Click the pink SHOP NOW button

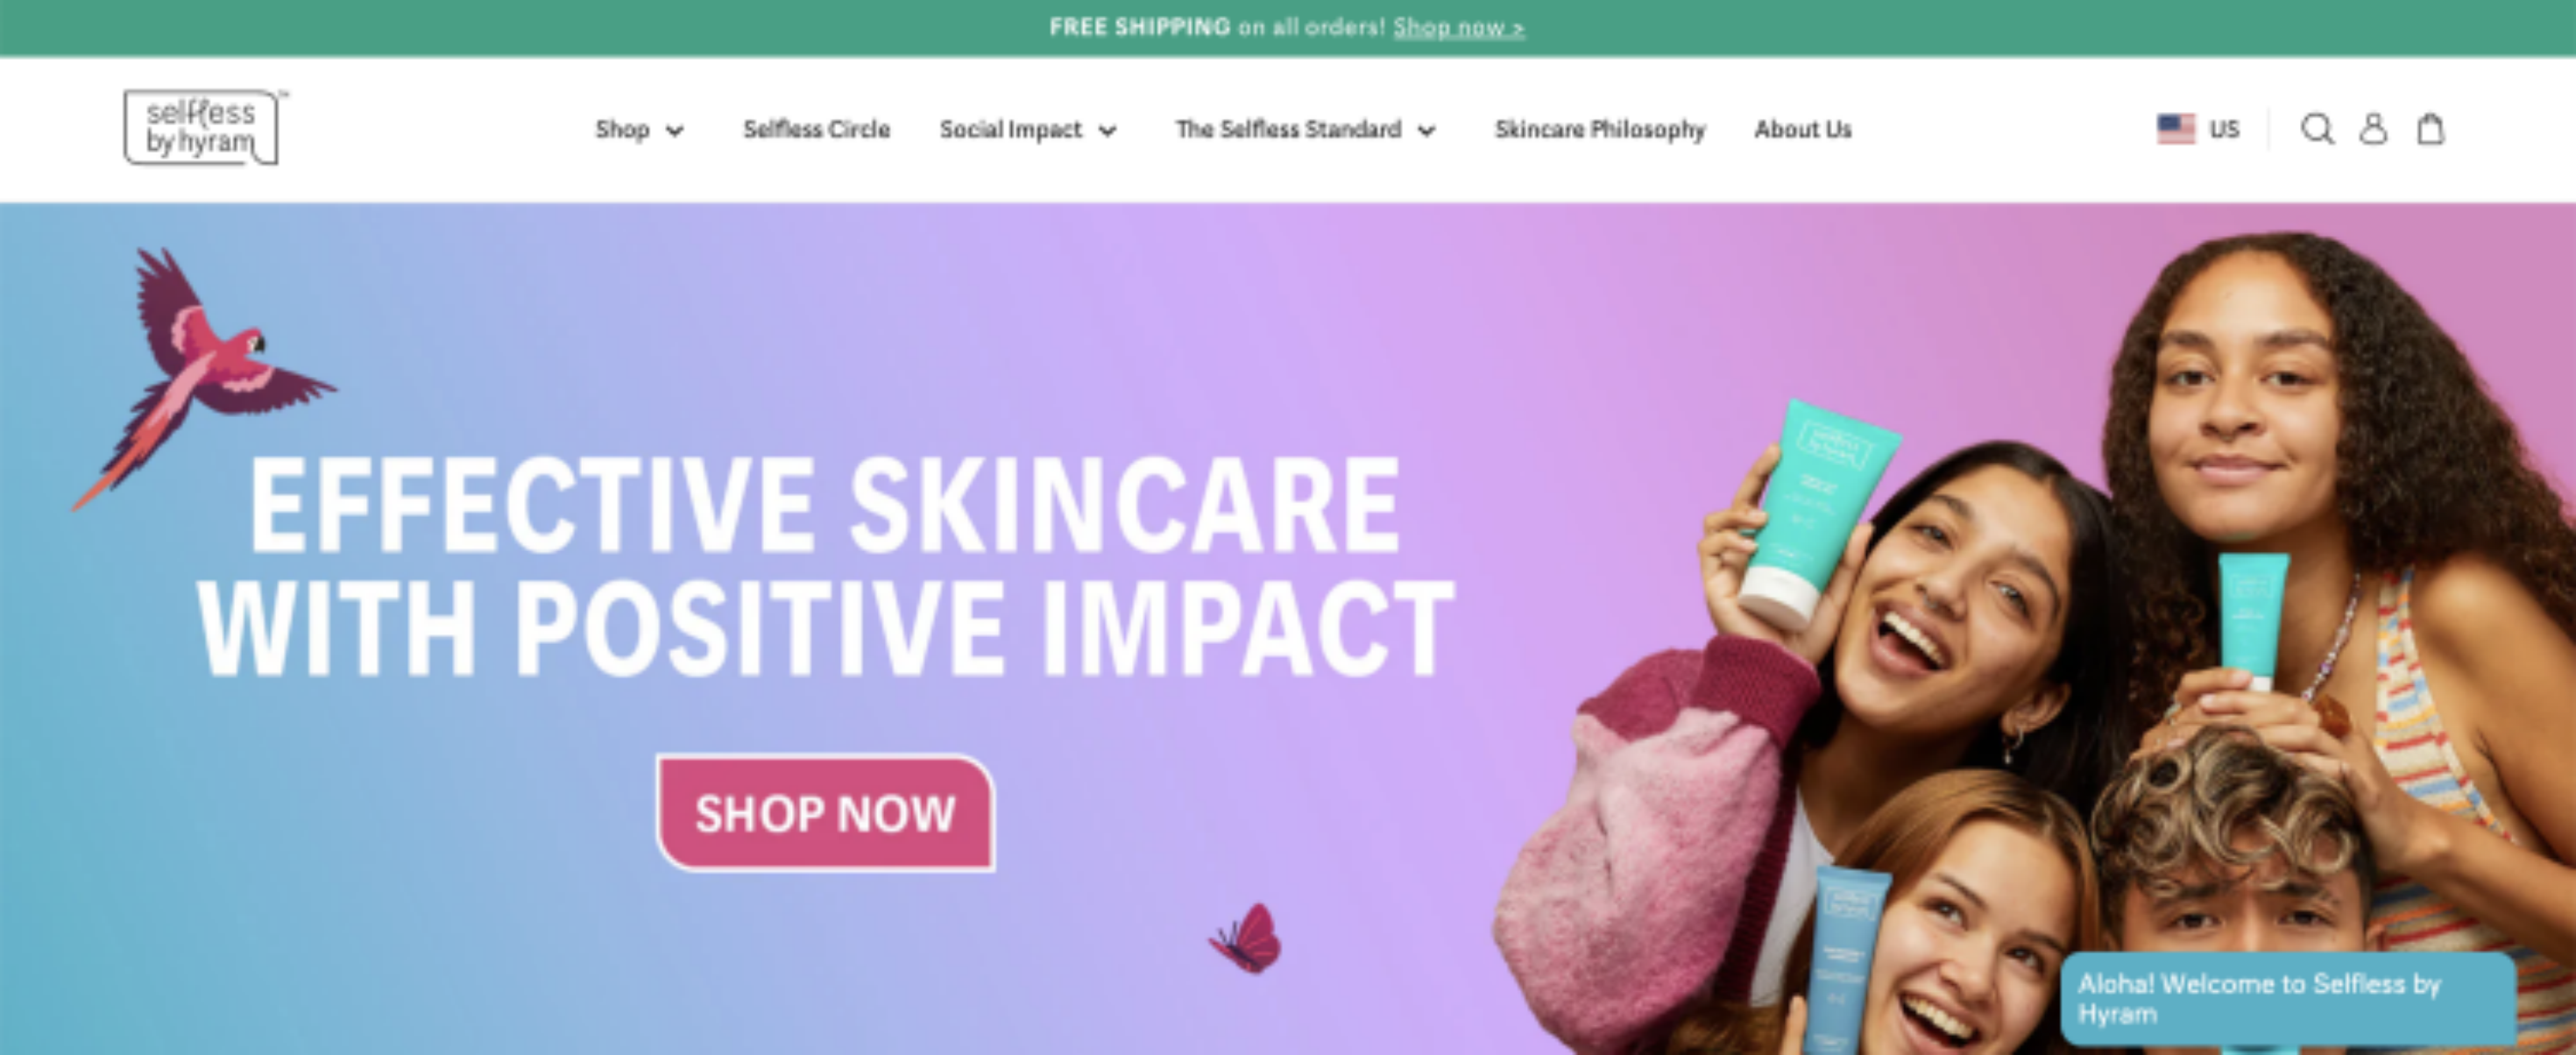825,813
